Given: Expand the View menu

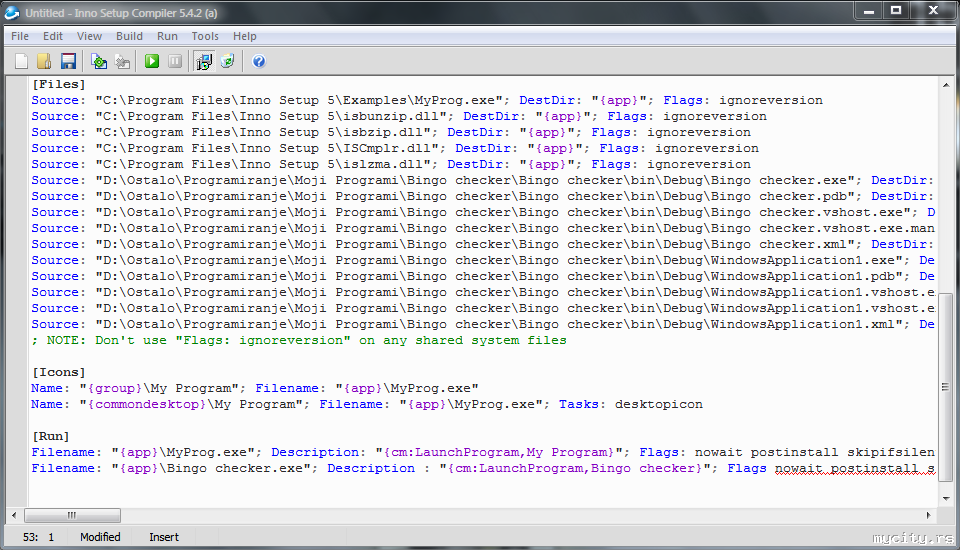Looking at the screenshot, I should coord(89,36).
